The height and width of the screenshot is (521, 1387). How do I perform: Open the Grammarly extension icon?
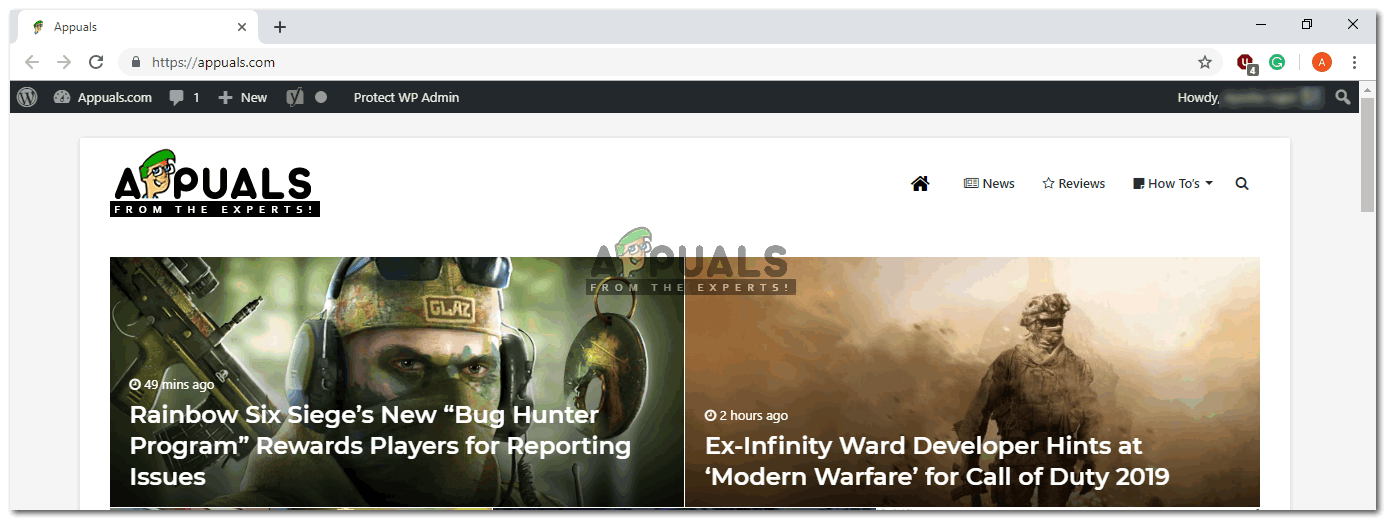pyautogui.click(x=1277, y=62)
